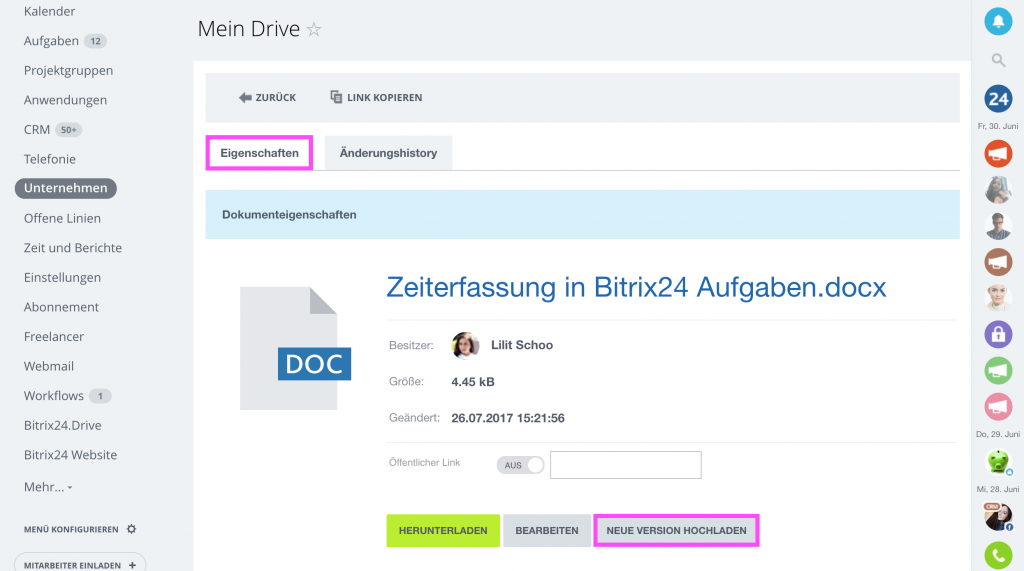Screen dimensions: 1024x571
Task: Open the brown megaphone chat
Action: coord(998,262)
